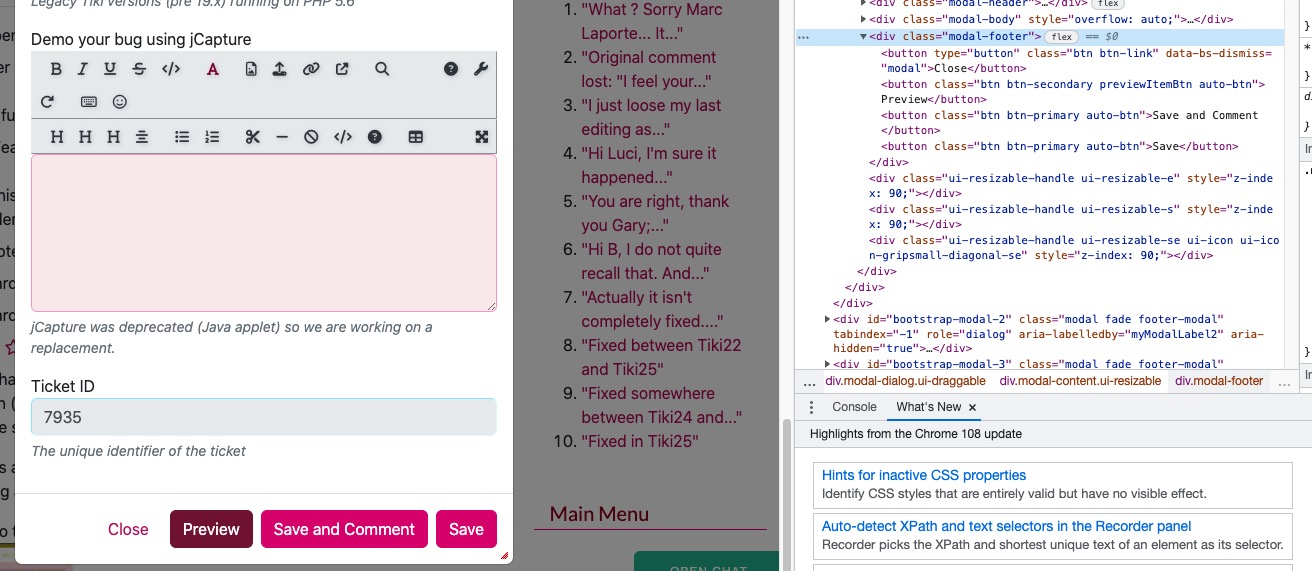
Task: Click the Main Menu heading
Action: (x=599, y=514)
